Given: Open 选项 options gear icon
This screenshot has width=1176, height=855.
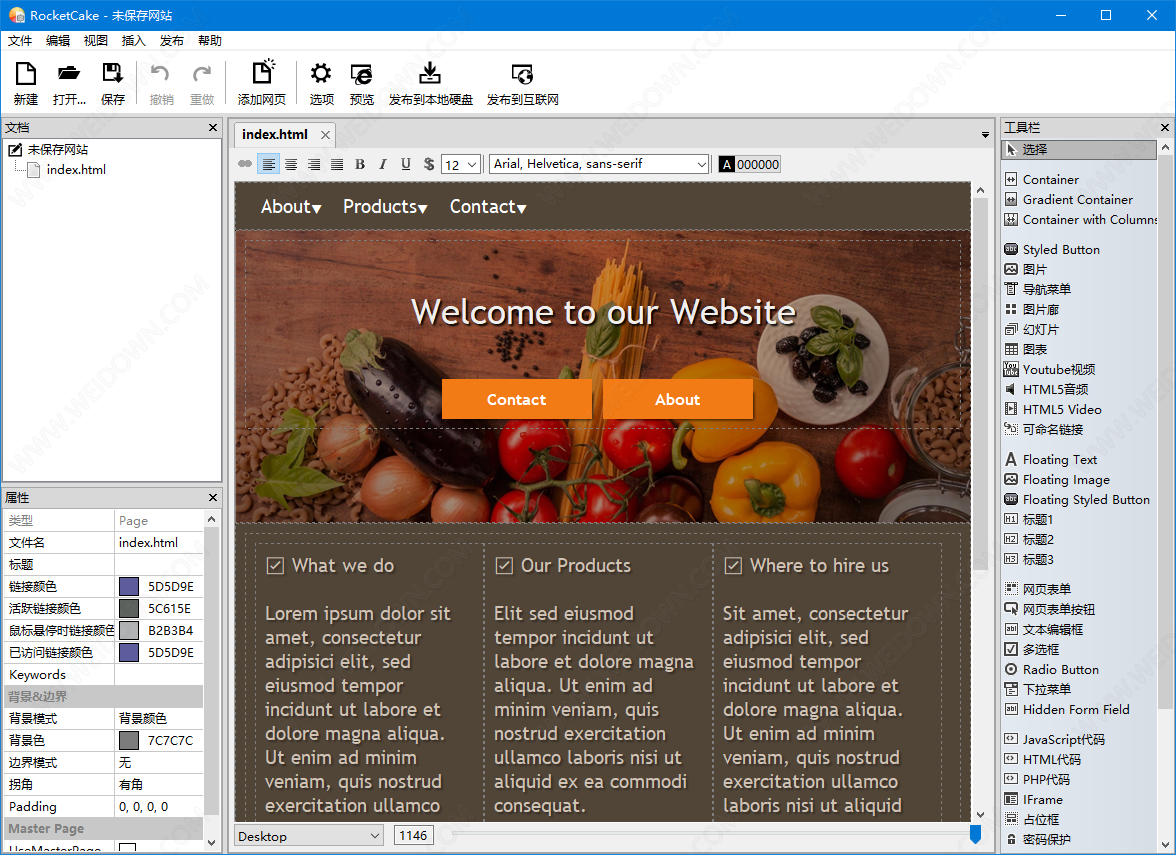Looking at the screenshot, I should (x=321, y=74).
